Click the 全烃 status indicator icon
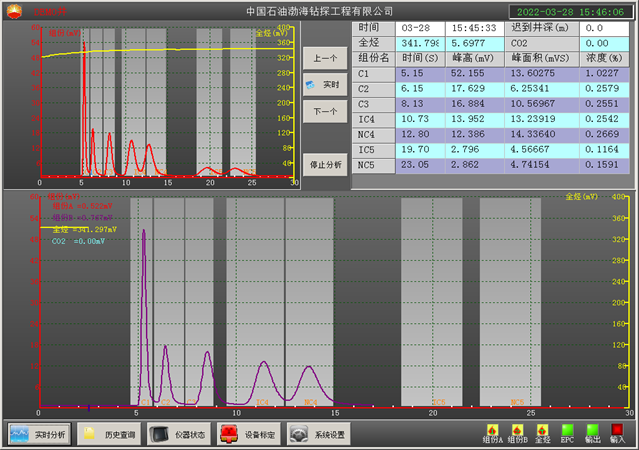Screen dimensions: 639x450 [542, 430]
